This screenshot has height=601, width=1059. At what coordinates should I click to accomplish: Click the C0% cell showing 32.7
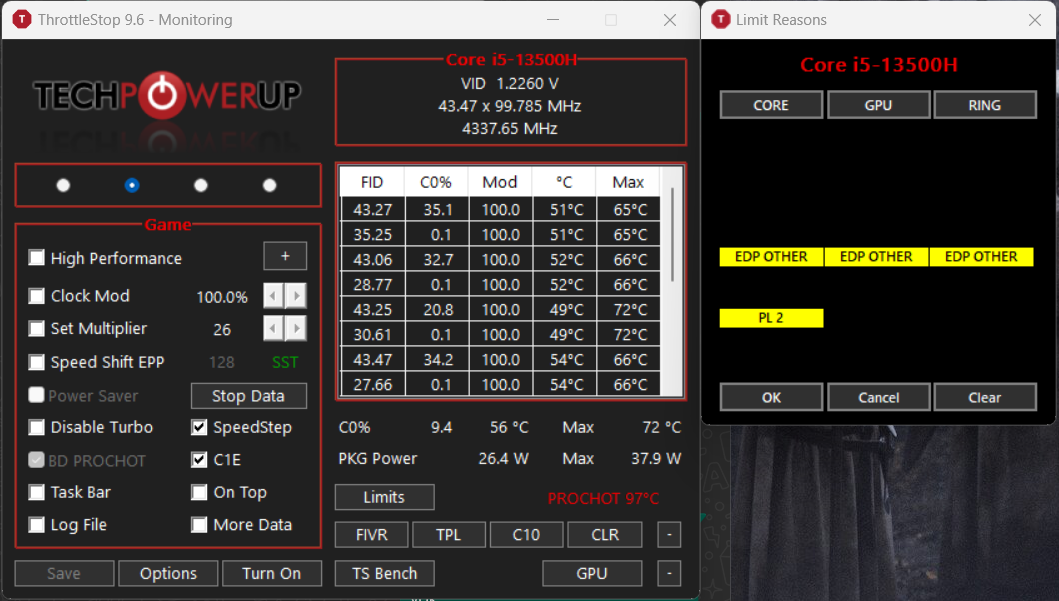(x=438, y=259)
